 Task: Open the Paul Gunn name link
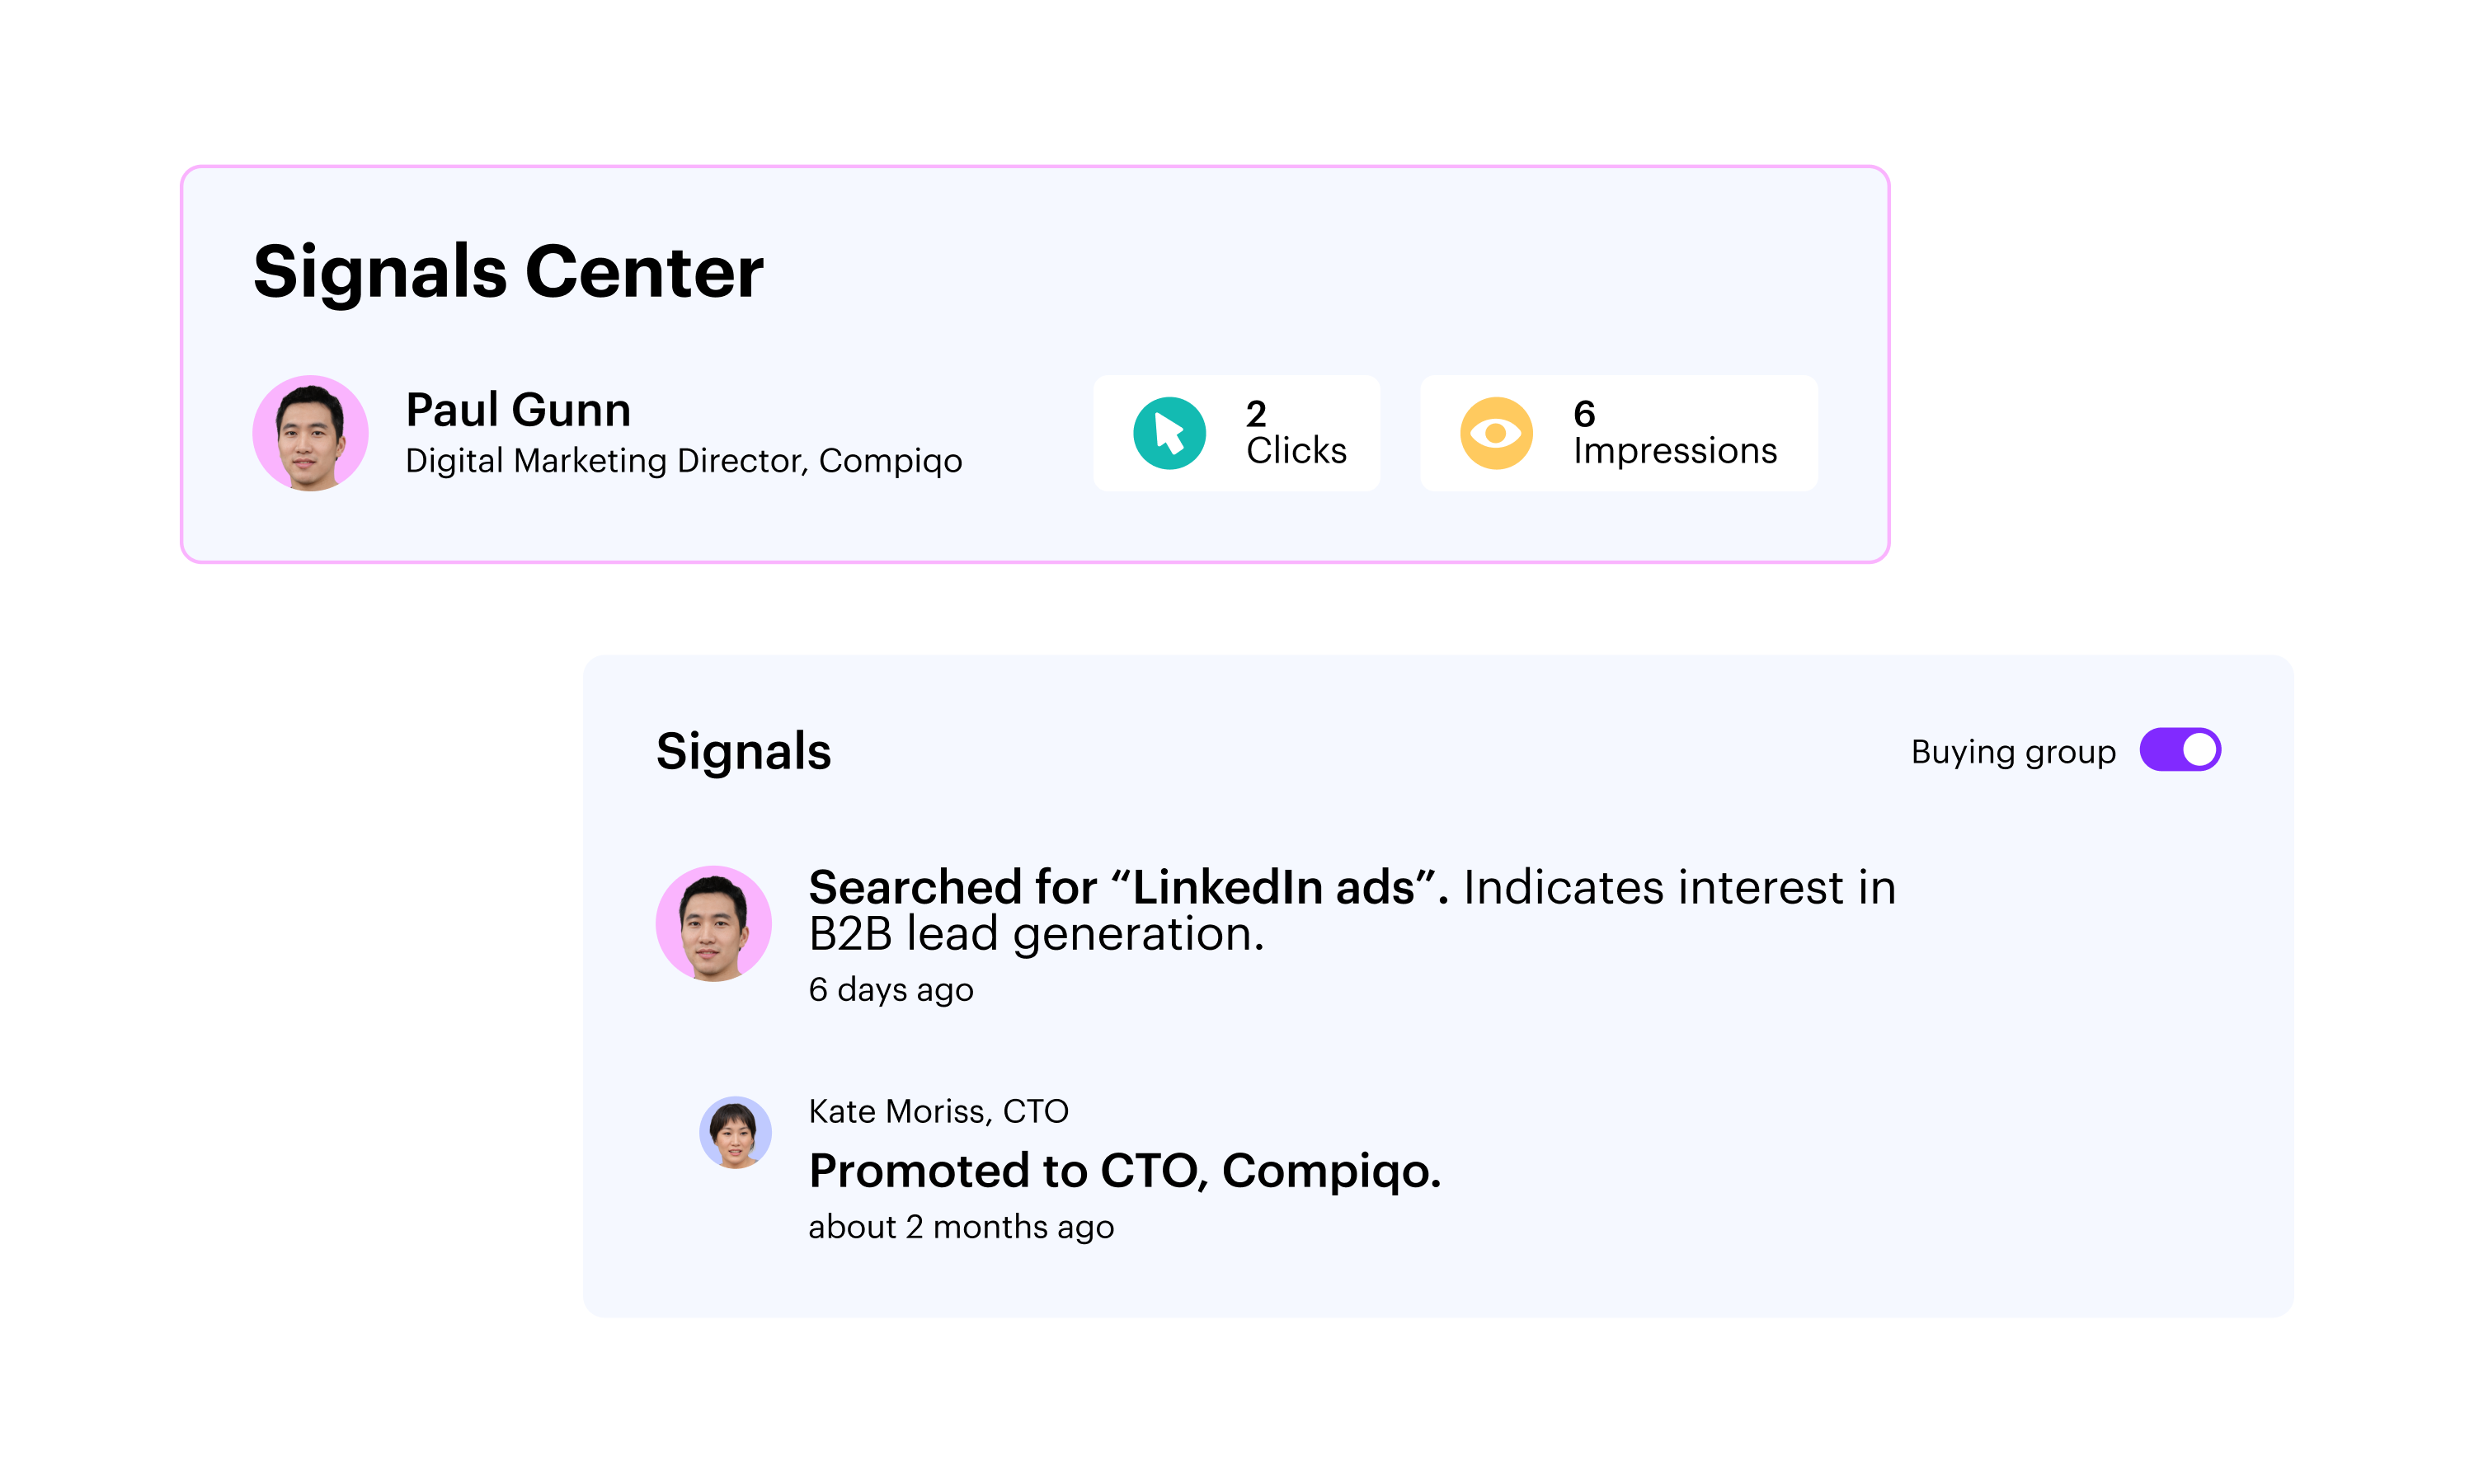tap(518, 410)
